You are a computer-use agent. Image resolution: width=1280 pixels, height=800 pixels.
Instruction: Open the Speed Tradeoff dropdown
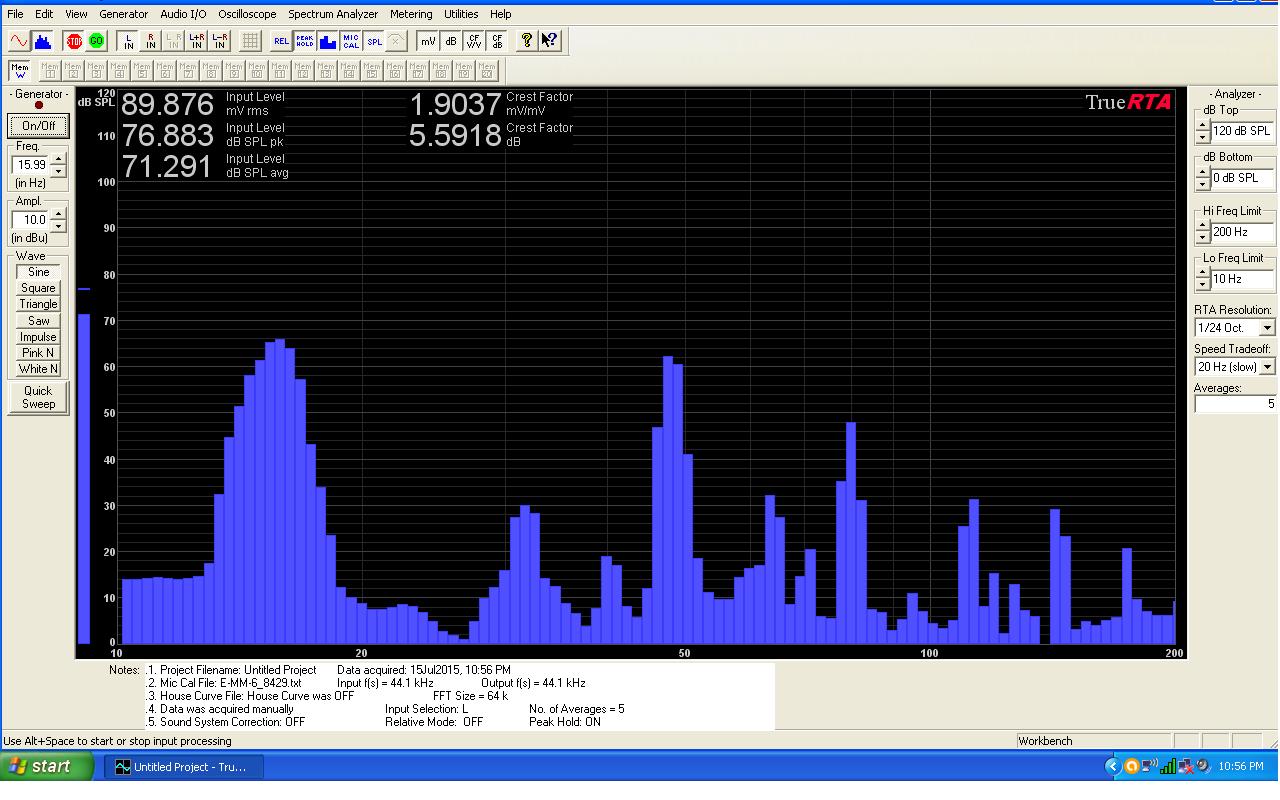coord(1268,367)
